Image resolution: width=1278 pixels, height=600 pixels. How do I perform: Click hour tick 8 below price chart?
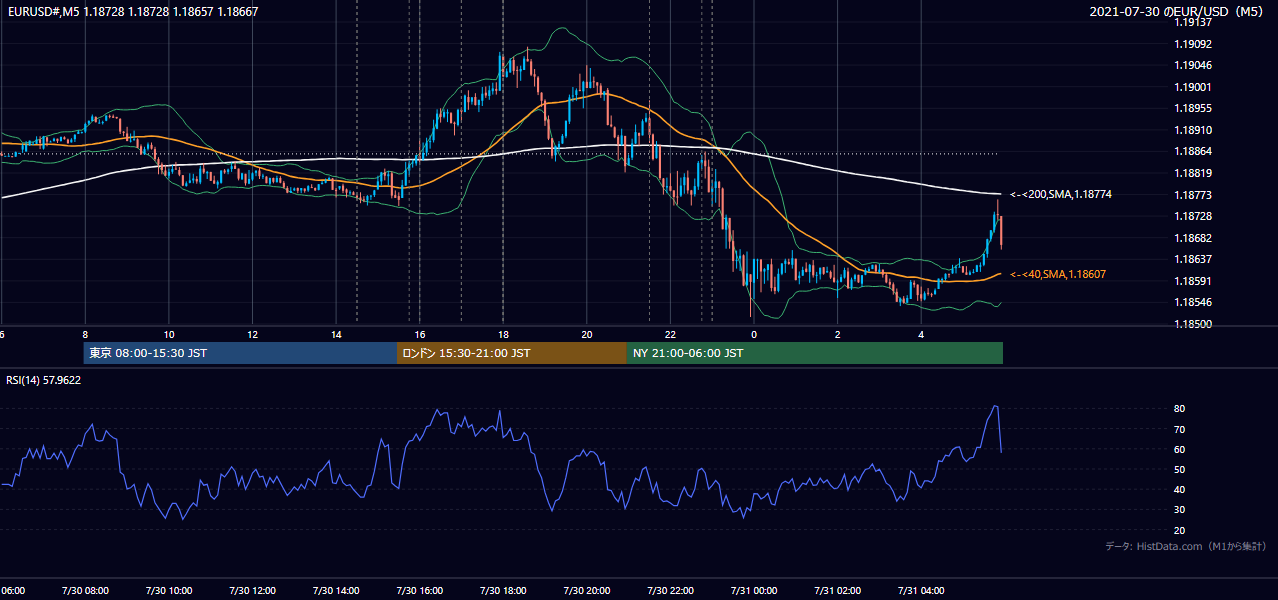click(x=85, y=334)
